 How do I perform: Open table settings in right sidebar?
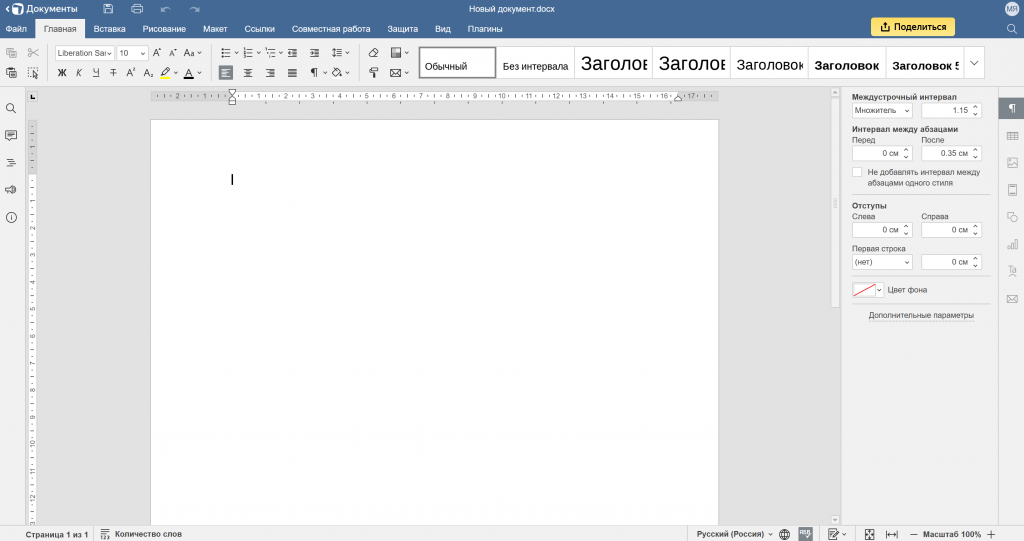[x=1012, y=136]
